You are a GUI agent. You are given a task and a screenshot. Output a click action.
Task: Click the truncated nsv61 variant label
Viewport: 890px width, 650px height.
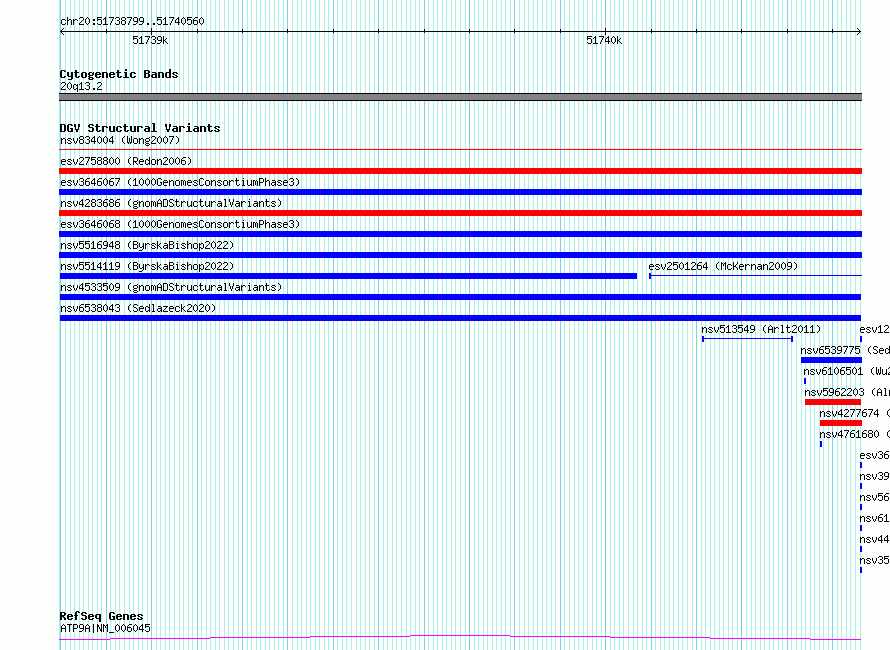(x=874, y=518)
